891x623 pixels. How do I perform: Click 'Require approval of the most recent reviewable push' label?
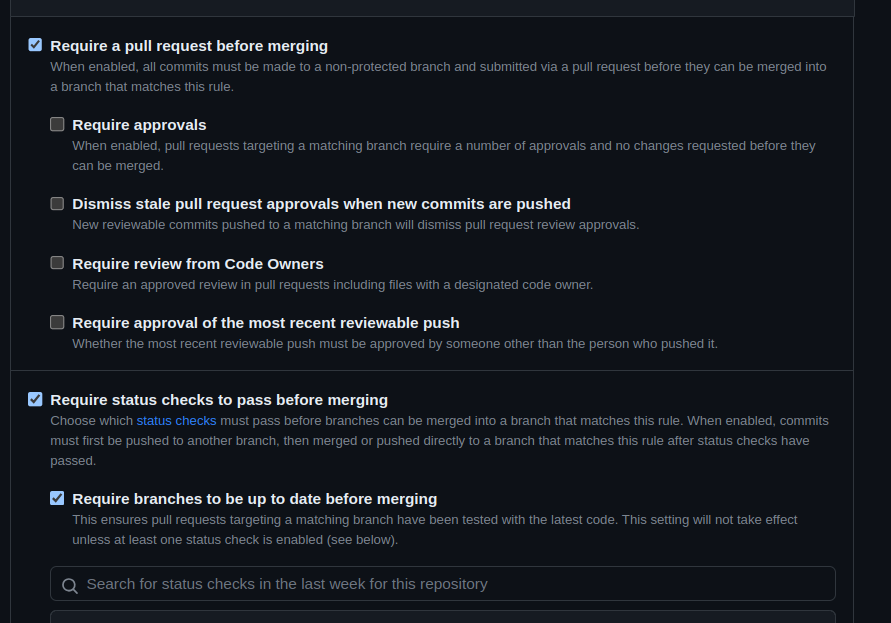click(x=266, y=323)
